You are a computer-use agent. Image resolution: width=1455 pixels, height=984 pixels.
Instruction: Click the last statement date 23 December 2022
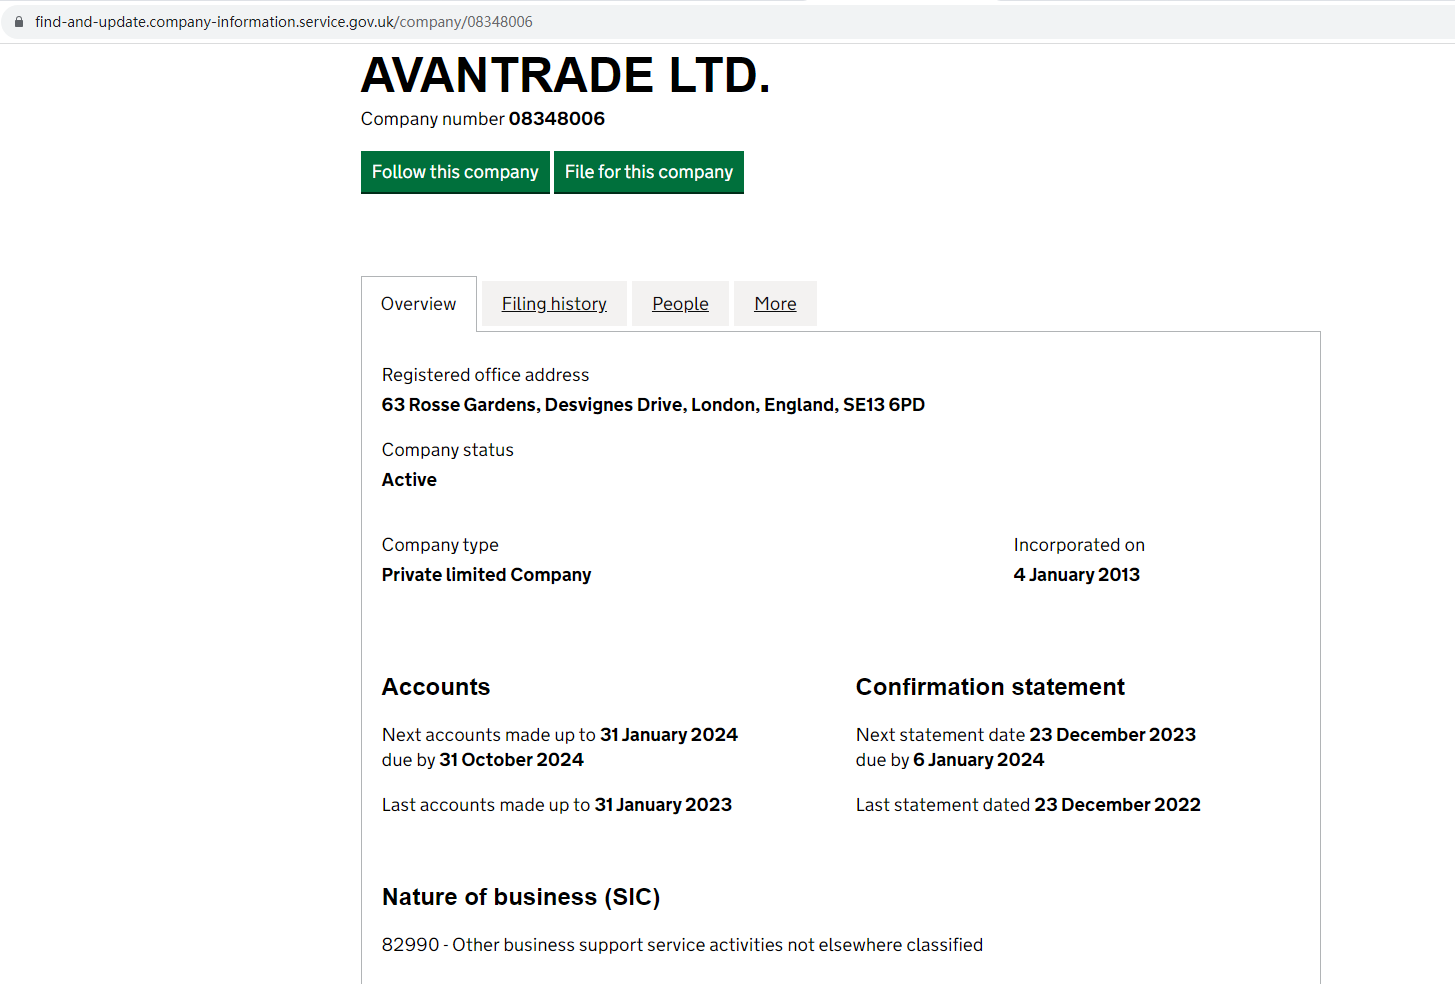1117,805
